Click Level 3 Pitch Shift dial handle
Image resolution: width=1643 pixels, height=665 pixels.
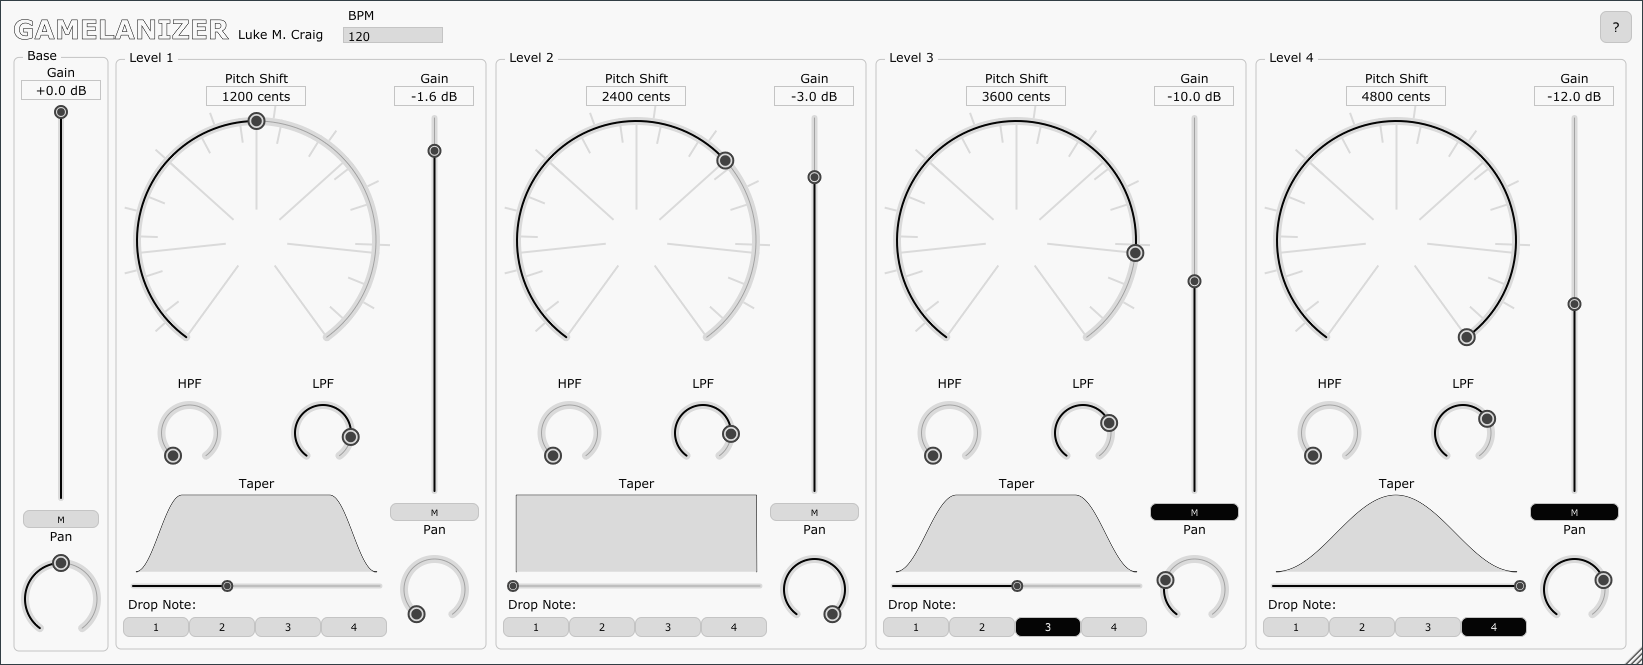click(1135, 253)
